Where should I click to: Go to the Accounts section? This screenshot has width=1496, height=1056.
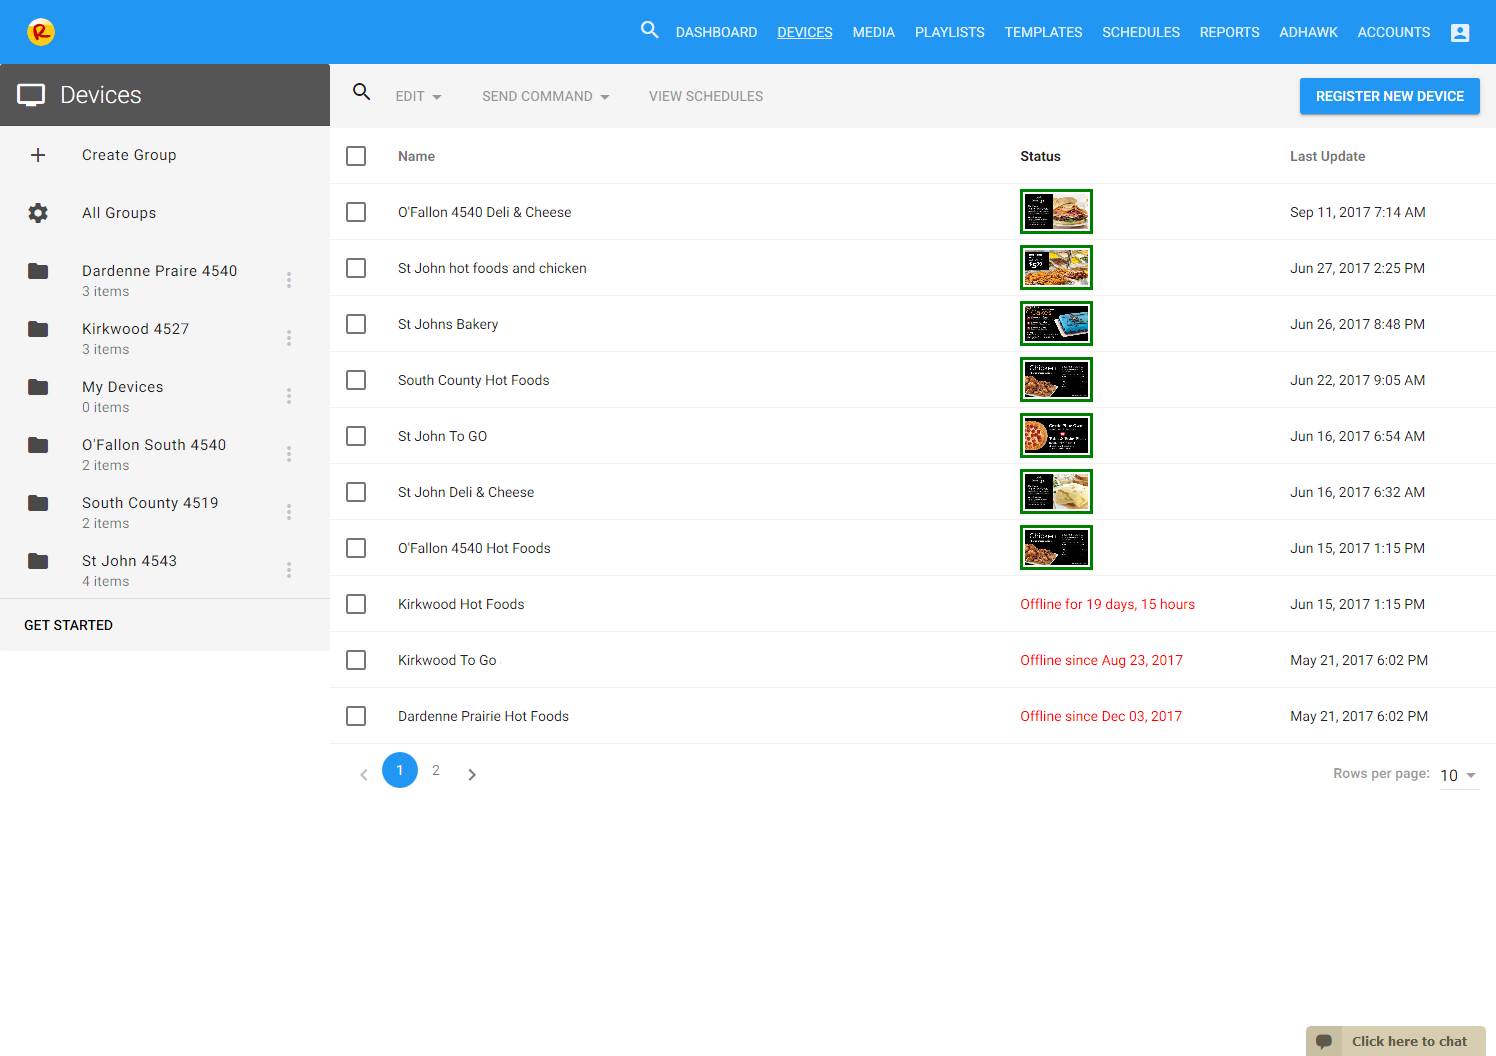1394,32
